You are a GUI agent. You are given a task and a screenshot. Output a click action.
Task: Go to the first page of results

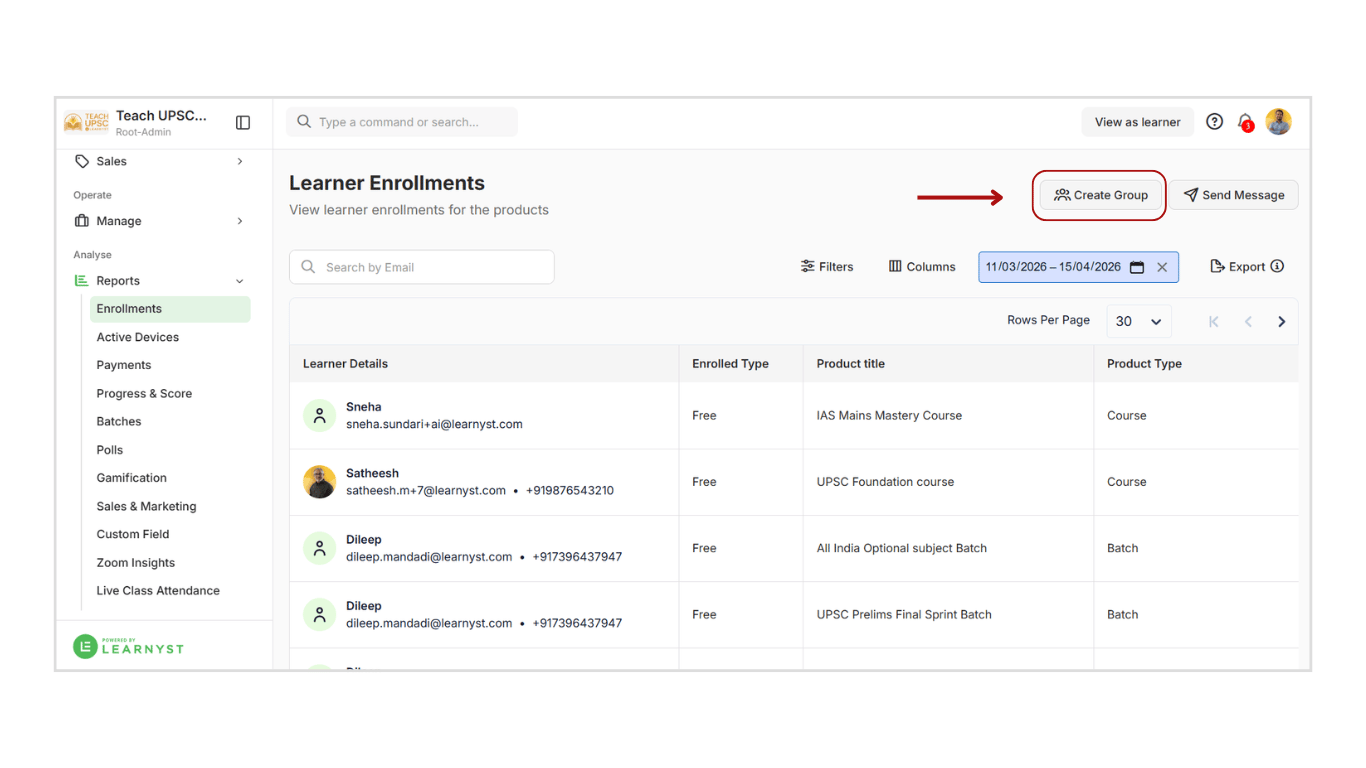click(1214, 322)
